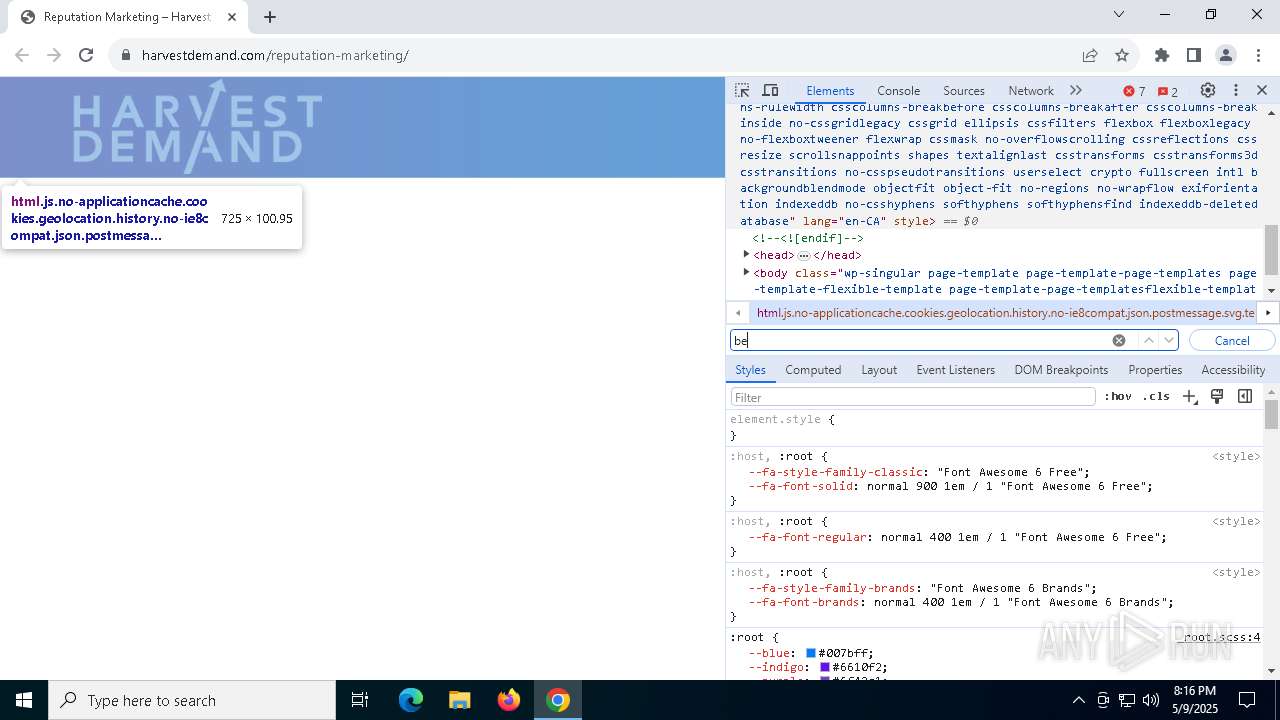The width and height of the screenshot is (1280, 720).
Task: Jump to previous search match
Action: click(x=1149, y=340)
